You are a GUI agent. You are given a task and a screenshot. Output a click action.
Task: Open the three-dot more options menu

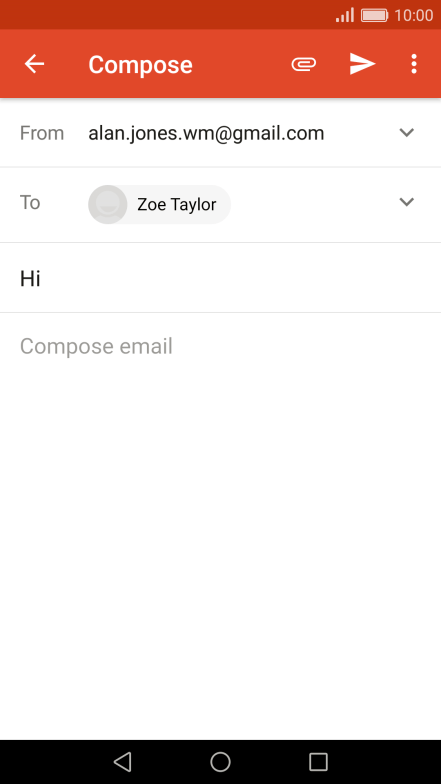(x=414, y=64)
